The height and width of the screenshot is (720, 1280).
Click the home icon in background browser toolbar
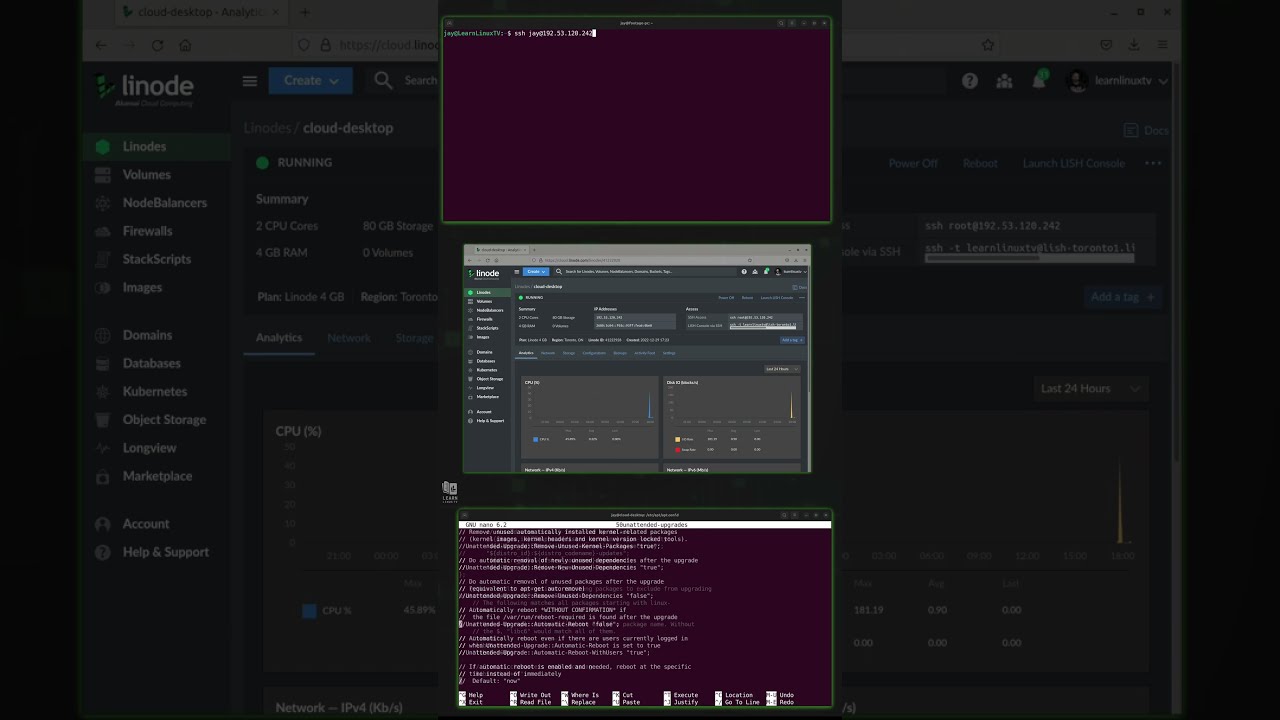click(185, 45)
